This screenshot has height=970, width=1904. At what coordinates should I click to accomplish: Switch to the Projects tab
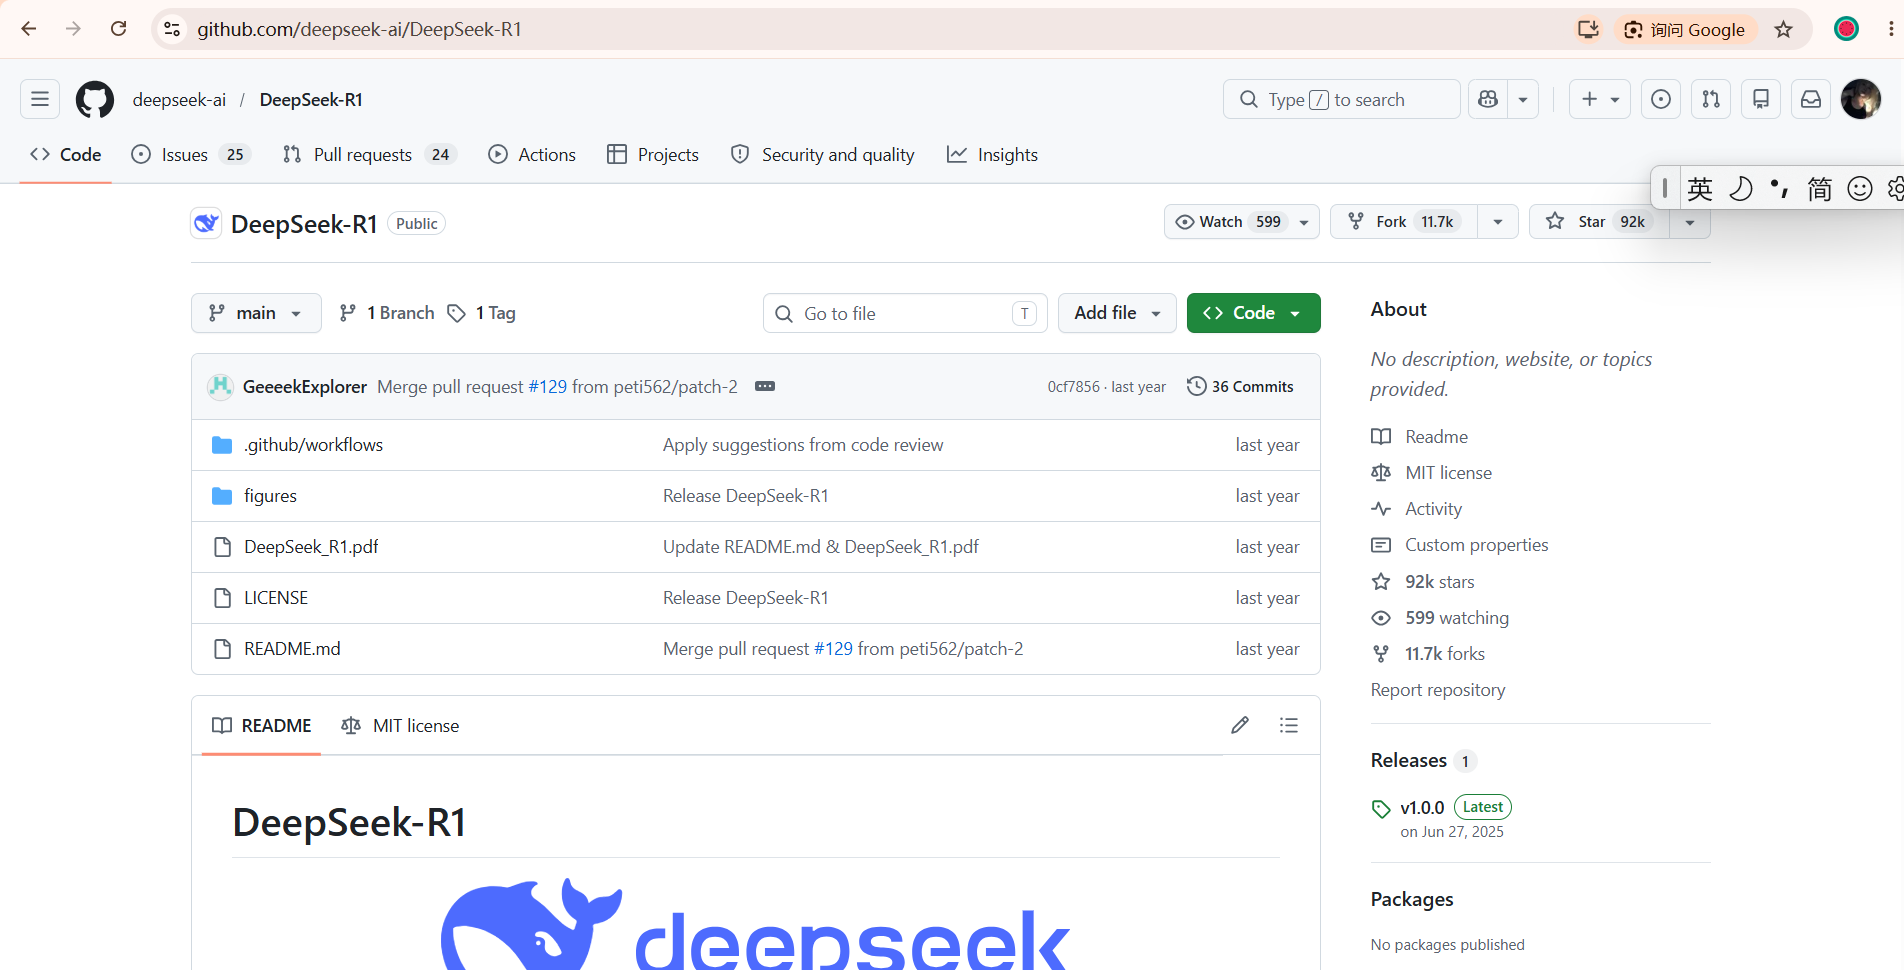653,154
